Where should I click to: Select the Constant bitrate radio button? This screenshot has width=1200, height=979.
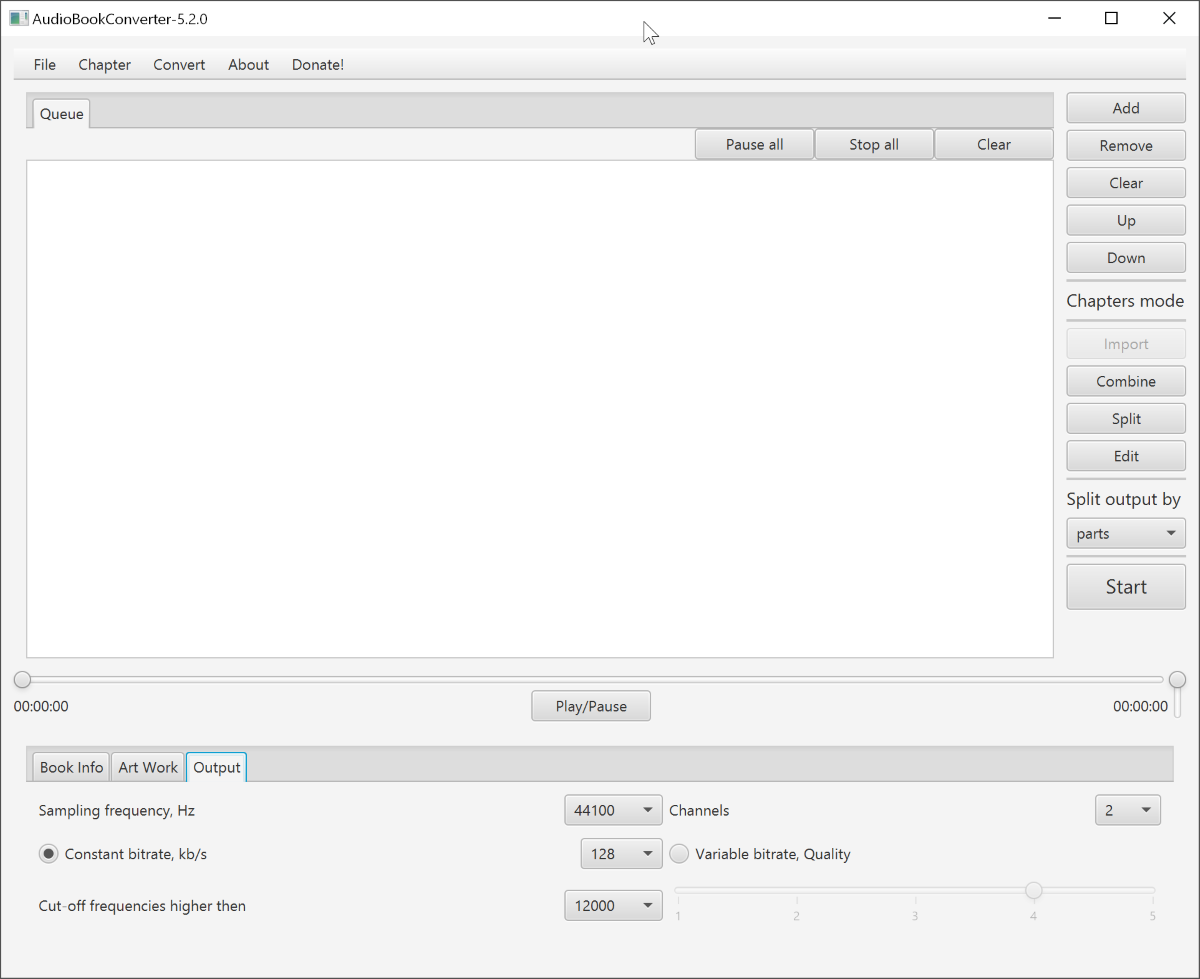click(48, 854)
